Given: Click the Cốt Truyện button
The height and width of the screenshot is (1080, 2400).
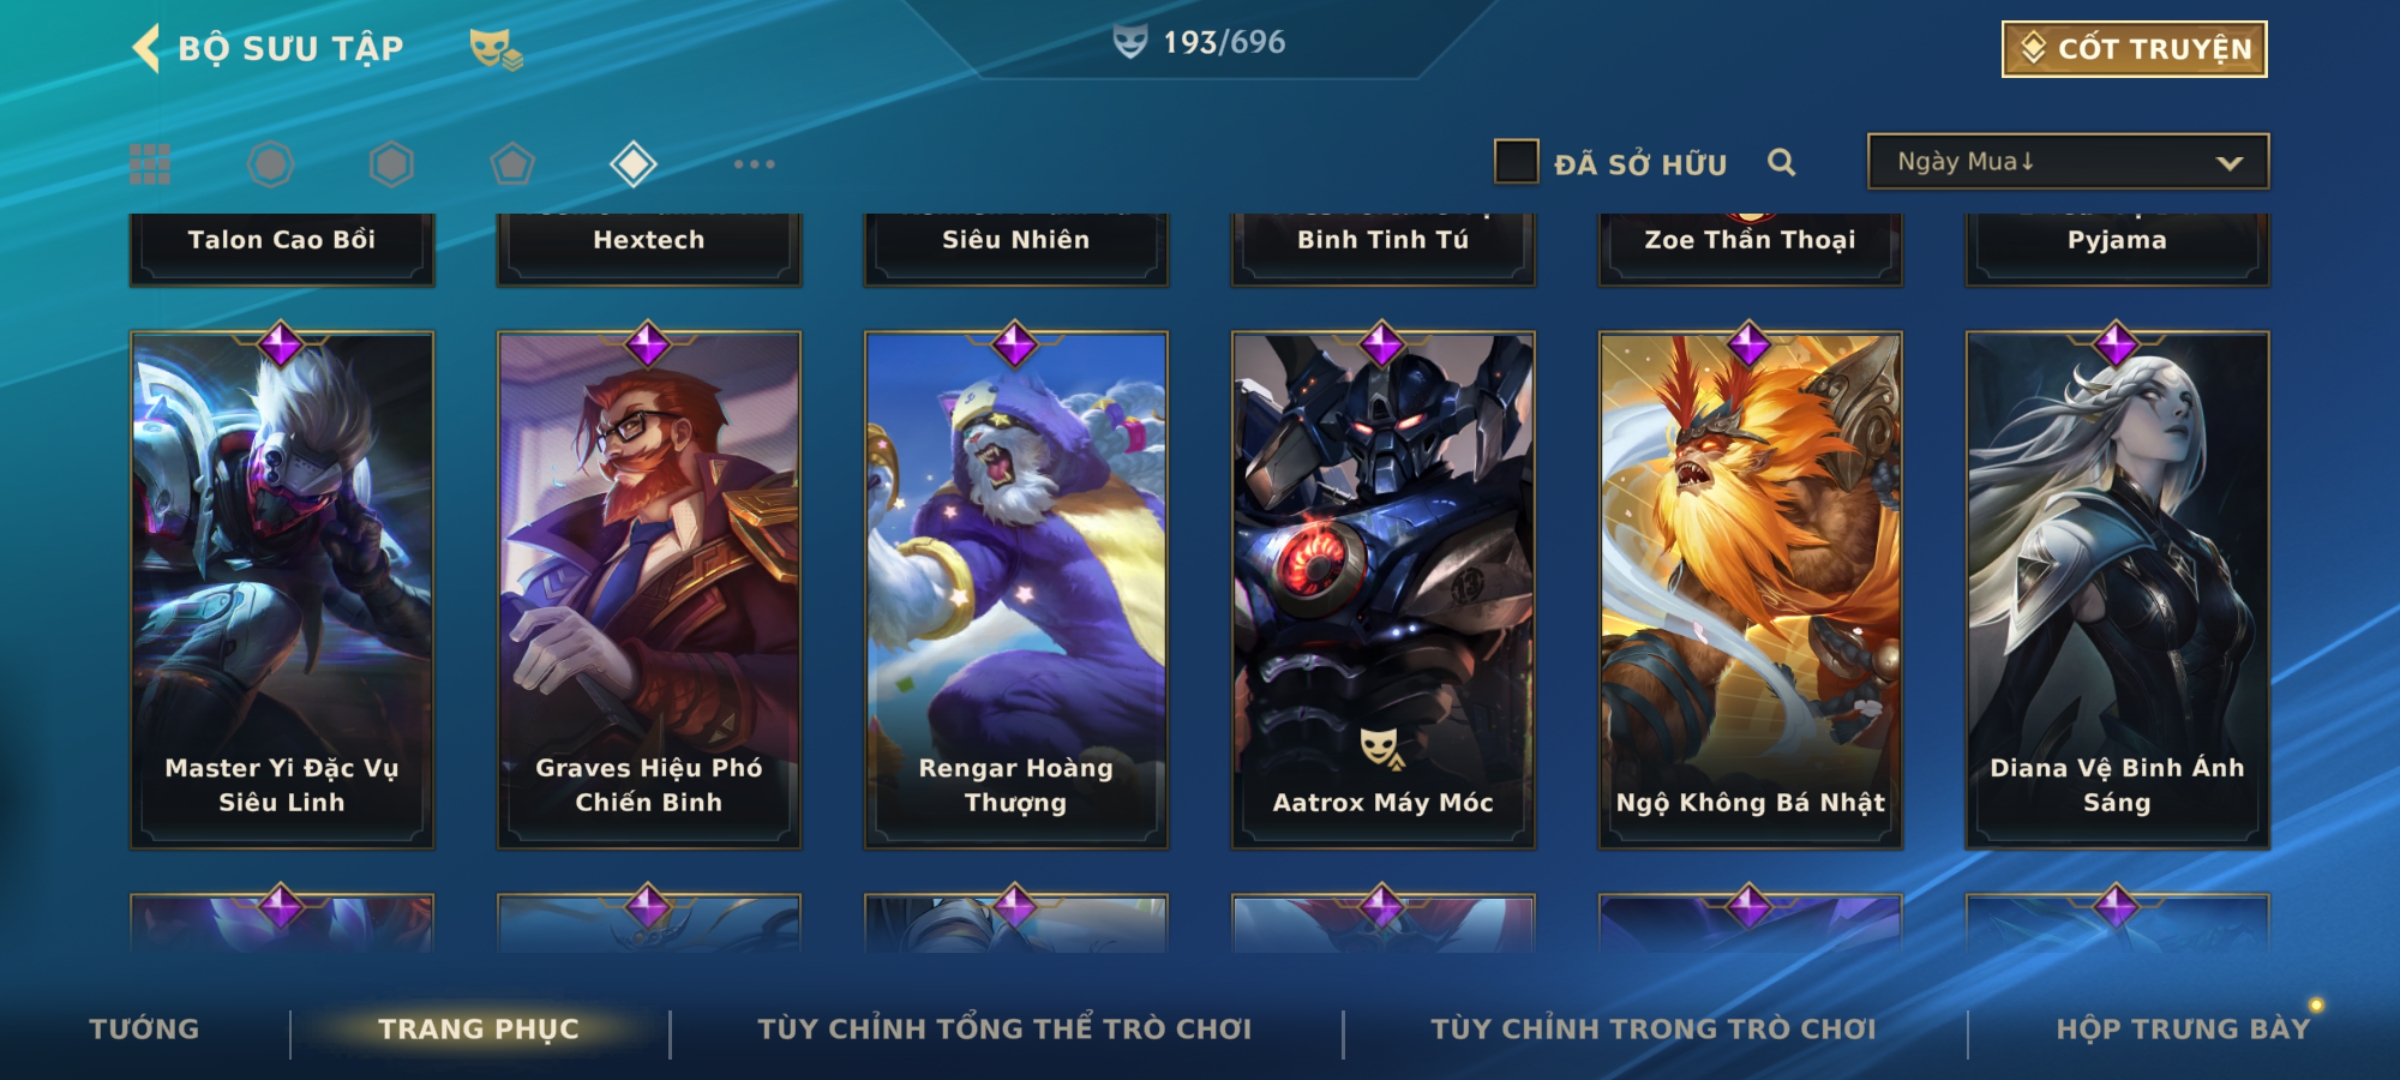Looking at the screenshot, I should pos(2134,49).
